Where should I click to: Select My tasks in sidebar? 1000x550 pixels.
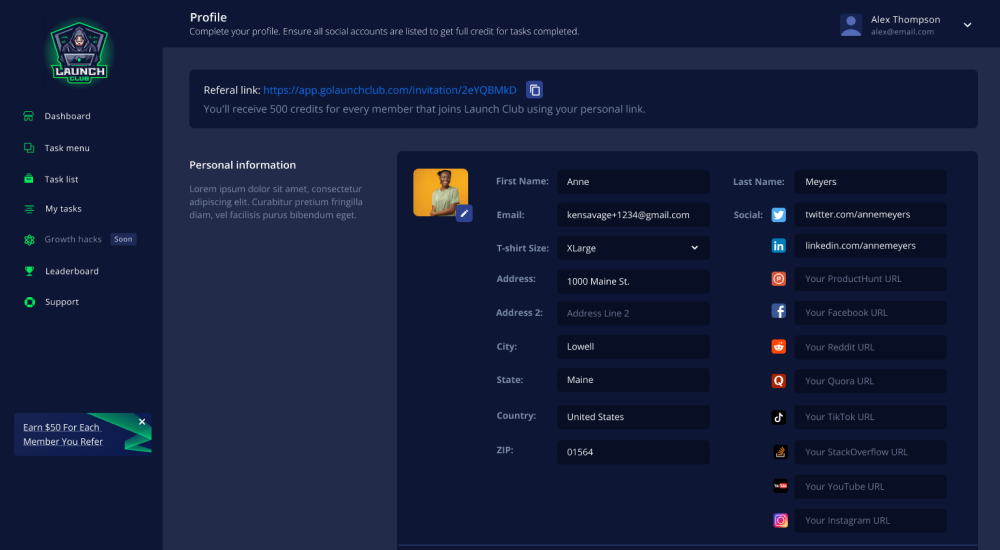point(63,209)
